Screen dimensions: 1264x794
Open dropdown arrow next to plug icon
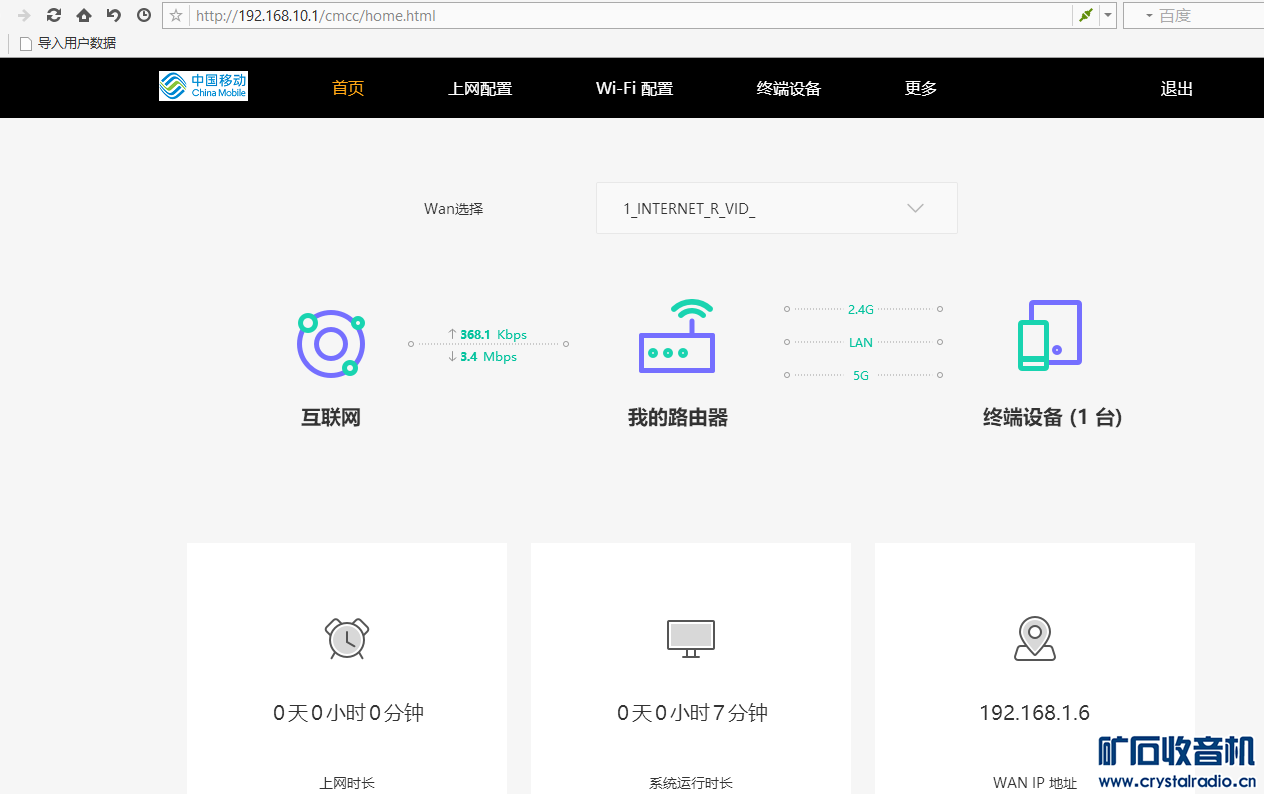(x=1107, y=15)
